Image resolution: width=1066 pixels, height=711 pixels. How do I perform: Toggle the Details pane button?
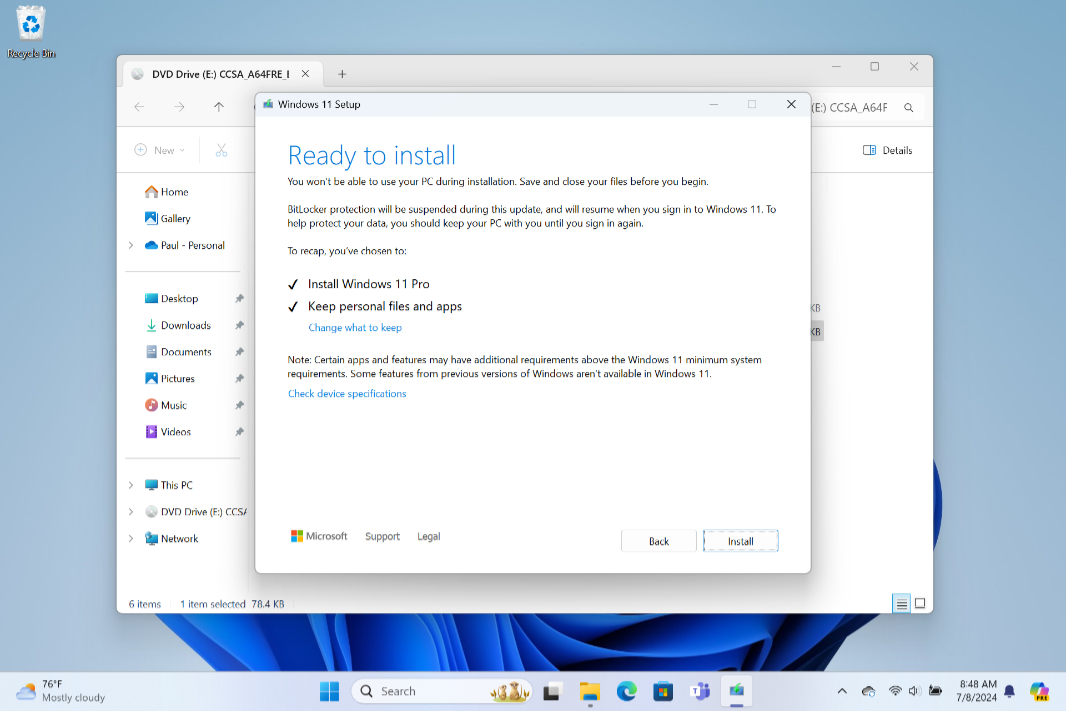pos(887,150)
